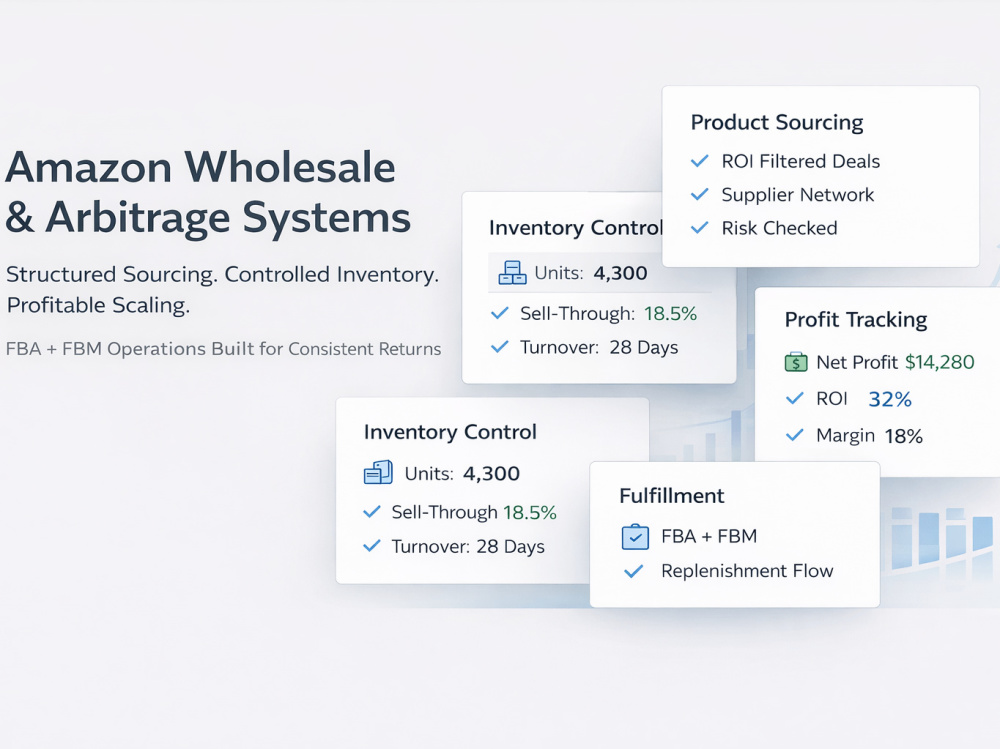Select the Inventory Control heading partly covered by Product Sourcing

[575, 228]
